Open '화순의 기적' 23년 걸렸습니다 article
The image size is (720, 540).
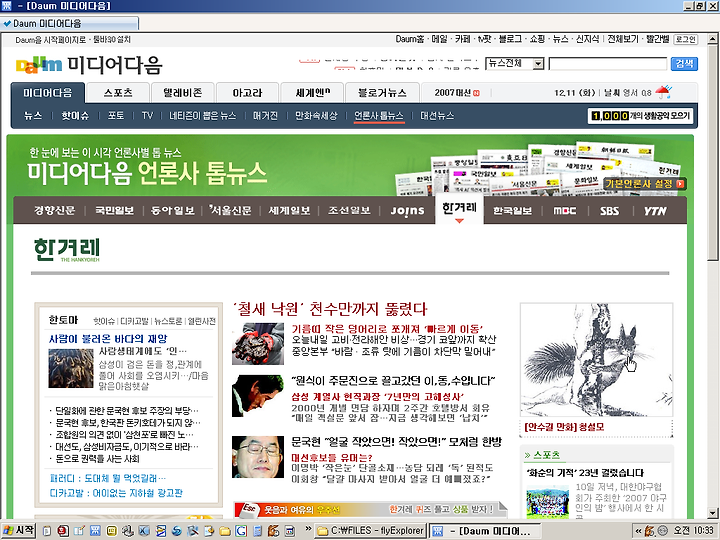[x=585, y=473]
